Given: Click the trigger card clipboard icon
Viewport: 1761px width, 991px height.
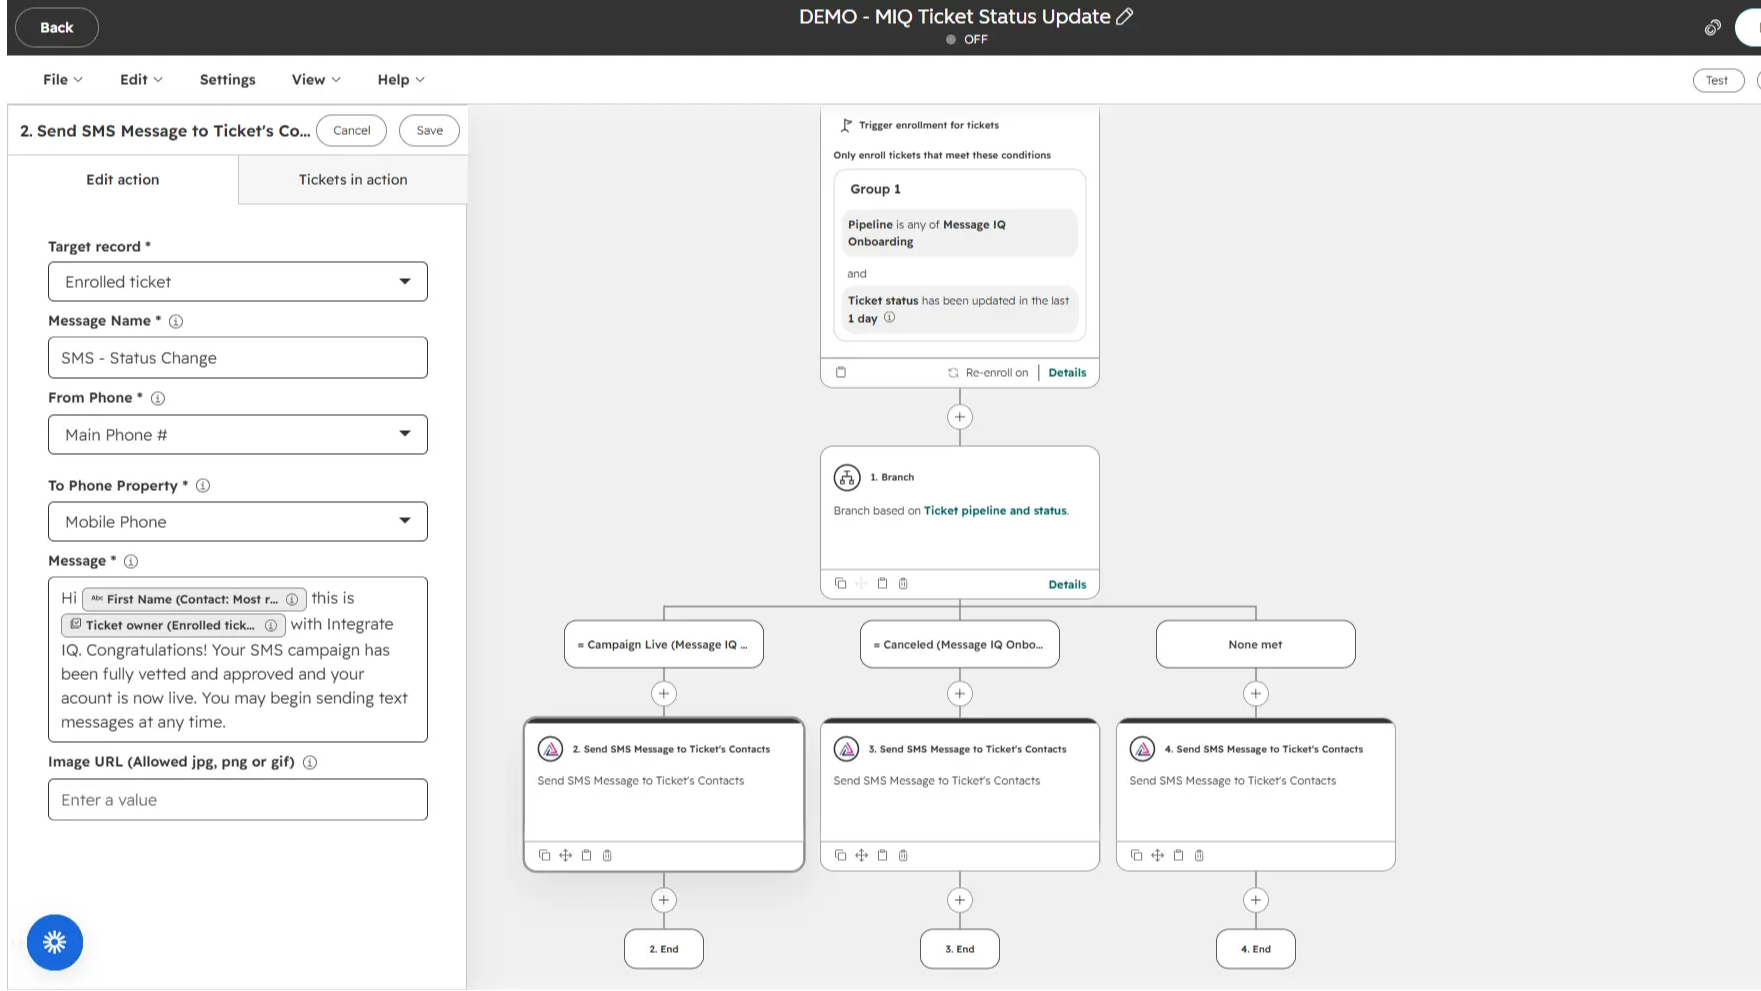Looking at the screenshot, I should coord(841,372).
